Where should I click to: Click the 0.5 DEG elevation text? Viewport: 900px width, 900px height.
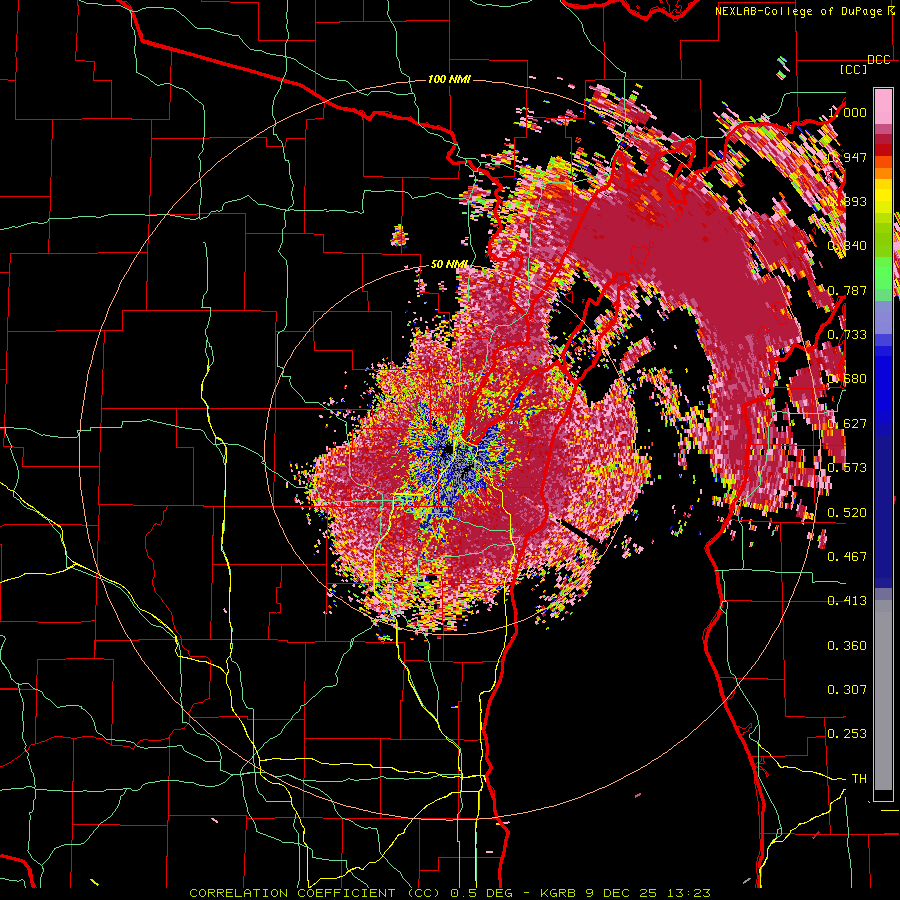[x=482, y=893]
